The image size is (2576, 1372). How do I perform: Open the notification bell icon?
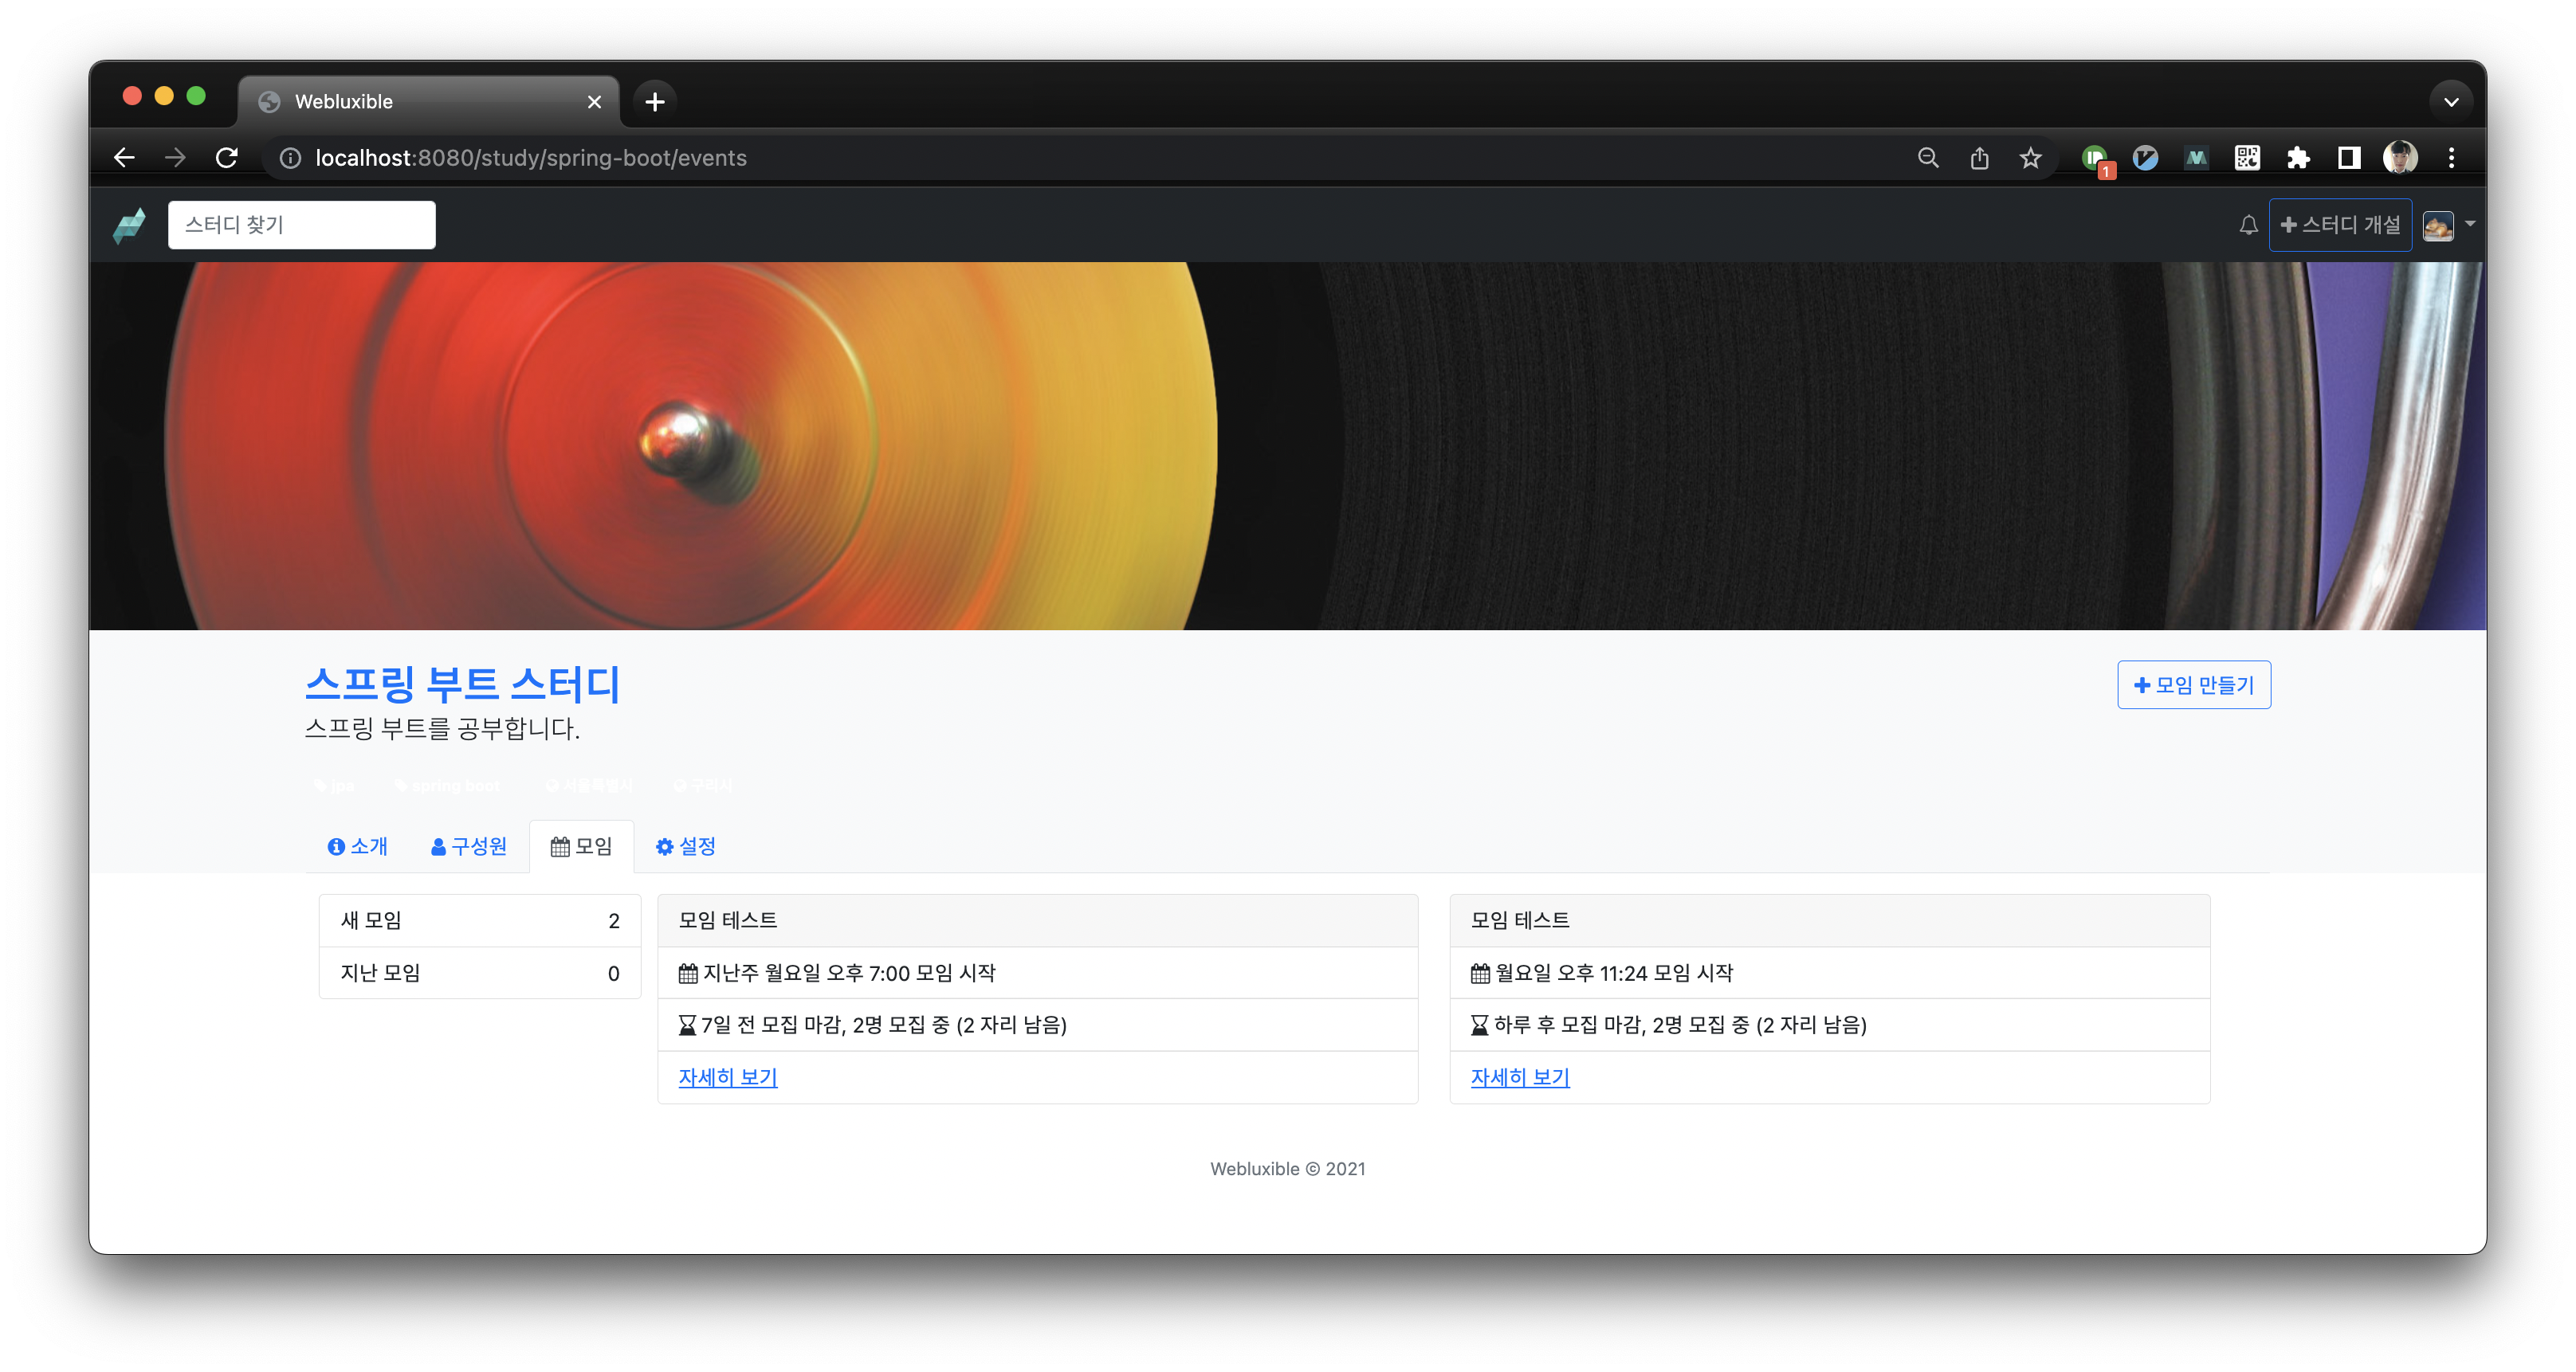click(2248, 225)
